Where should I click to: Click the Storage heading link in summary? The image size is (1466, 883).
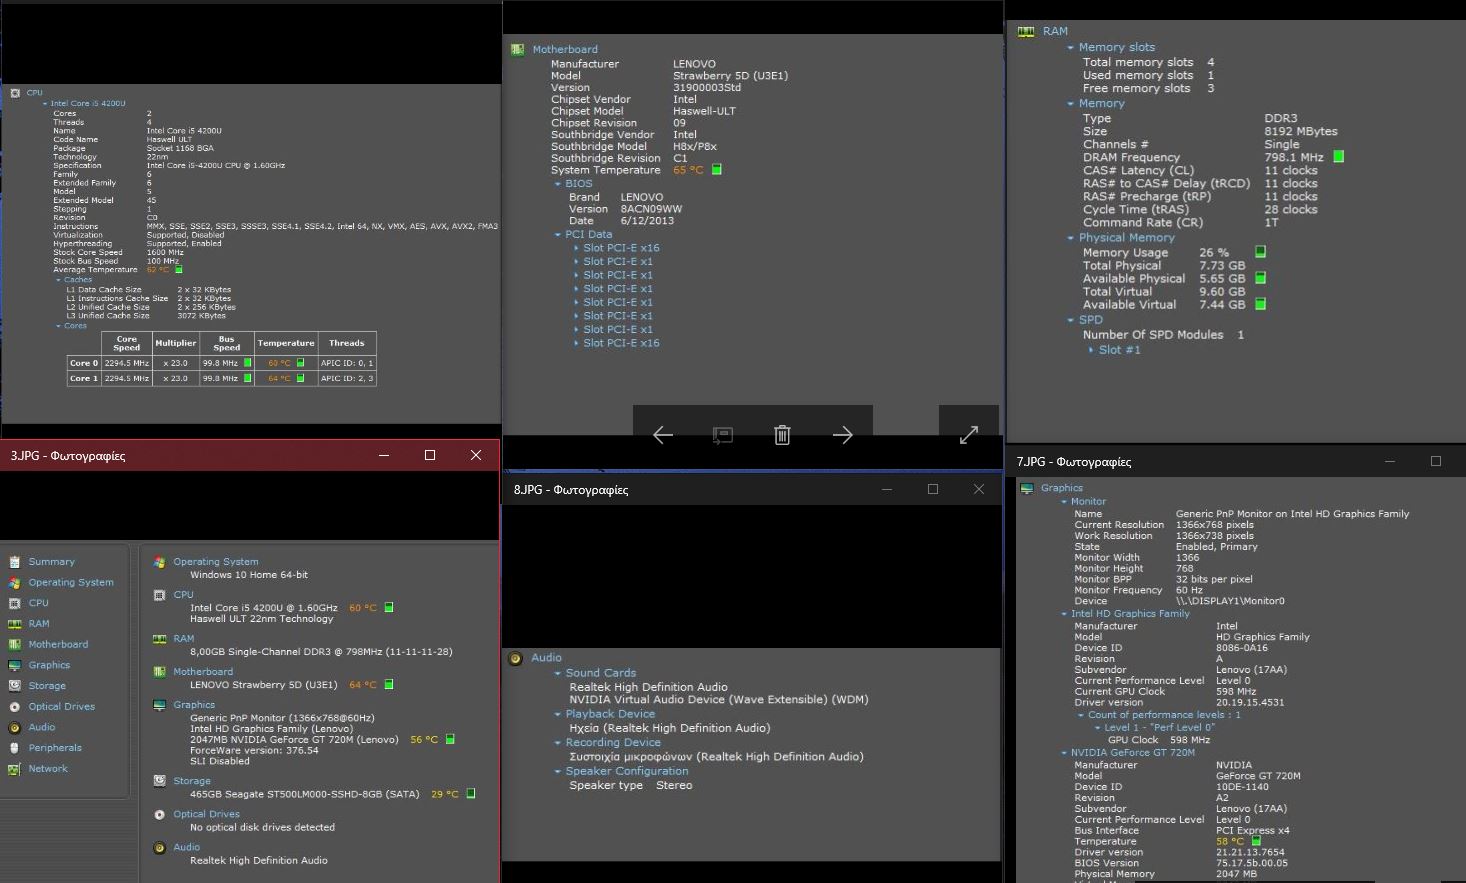pos(192,781)
